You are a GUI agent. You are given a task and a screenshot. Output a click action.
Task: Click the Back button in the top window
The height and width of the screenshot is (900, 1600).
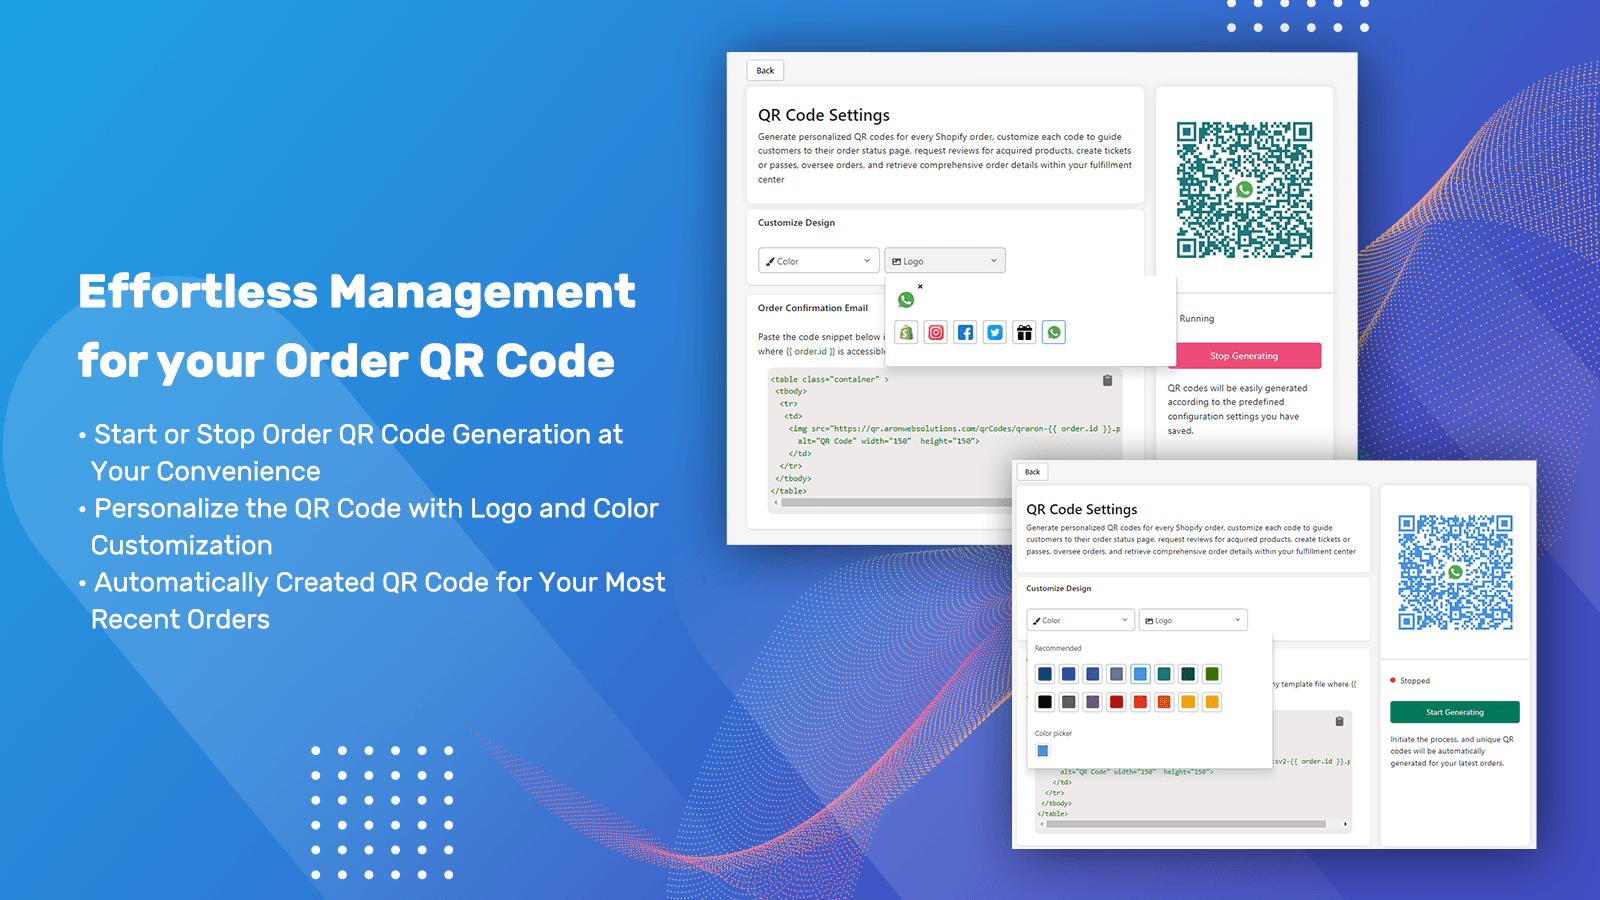[765, 70]
